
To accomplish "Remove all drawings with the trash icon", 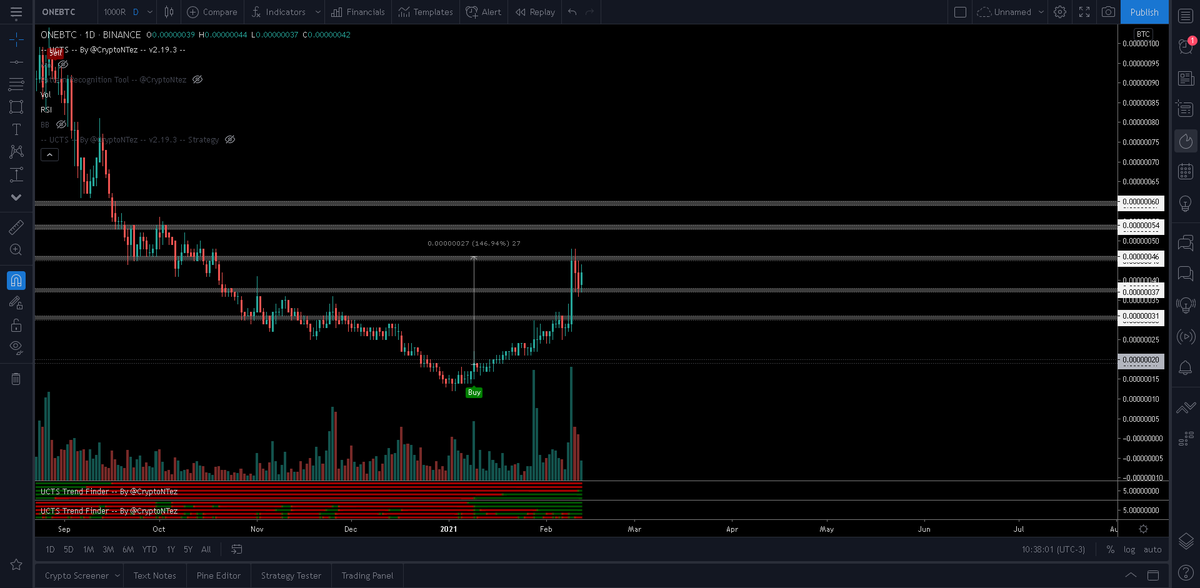I will [15, 378].
